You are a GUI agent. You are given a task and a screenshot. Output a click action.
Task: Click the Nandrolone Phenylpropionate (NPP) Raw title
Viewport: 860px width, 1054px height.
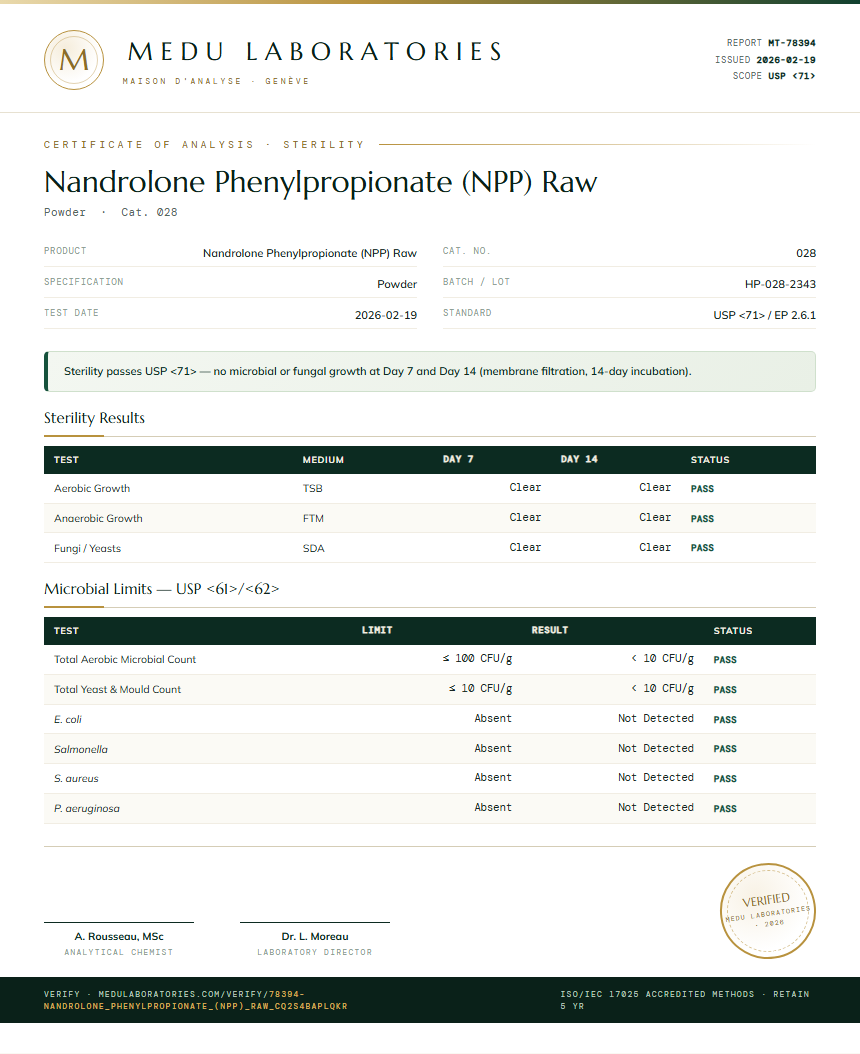(x=320, y=182)
